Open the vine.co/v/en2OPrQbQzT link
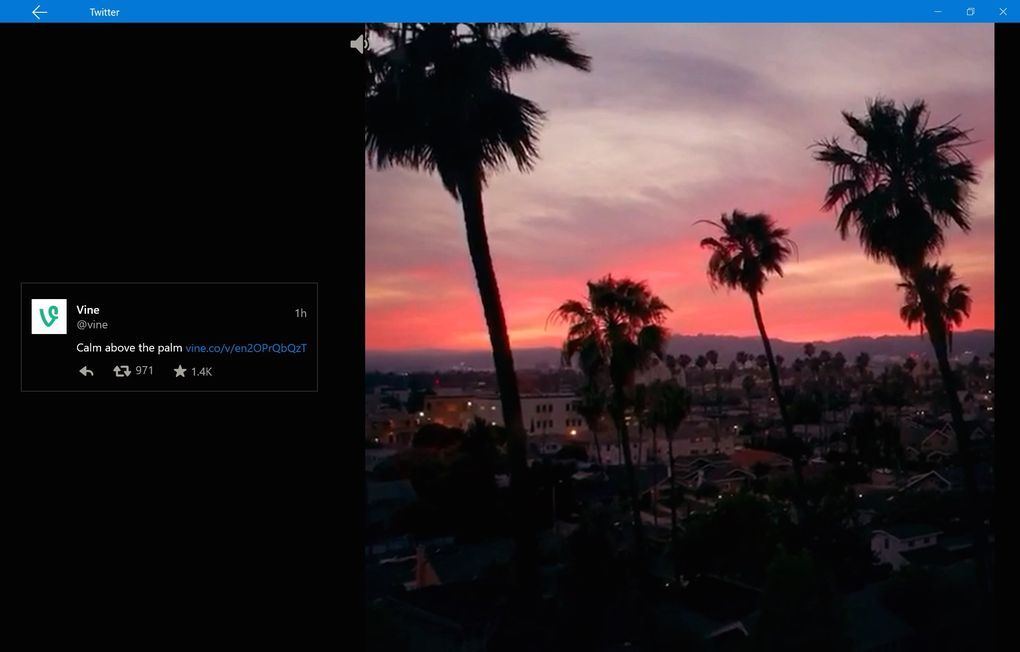 pyautogui.click(x=246, y=348)
